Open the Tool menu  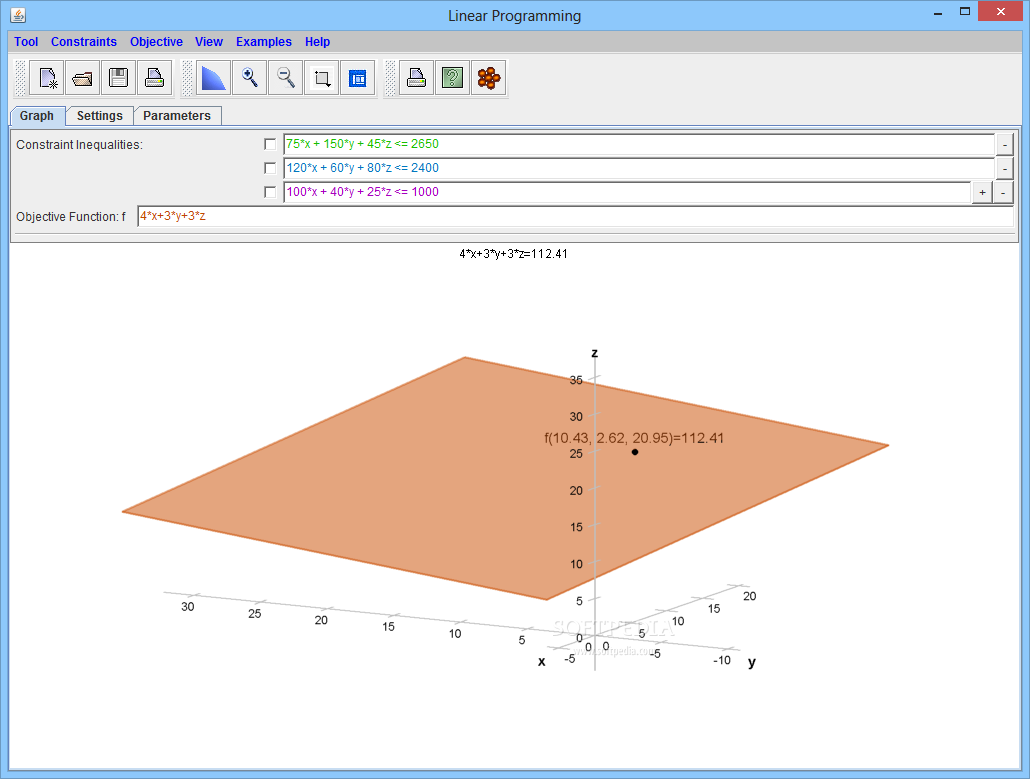click(x=26, y=41)
